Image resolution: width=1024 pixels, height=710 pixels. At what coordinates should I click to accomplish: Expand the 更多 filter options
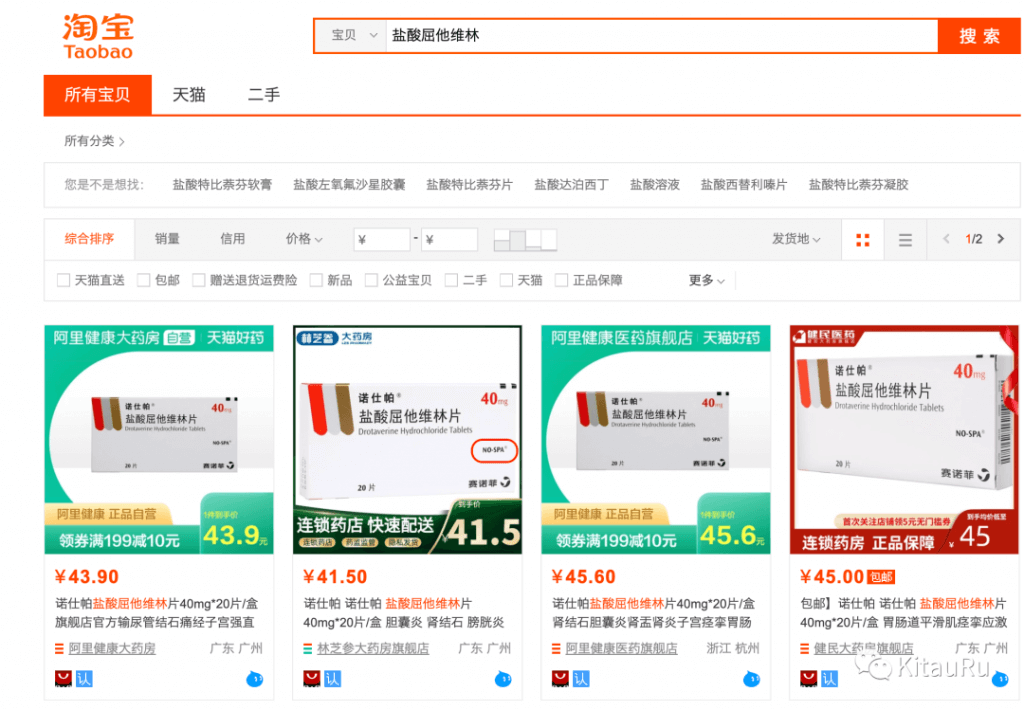706,281
